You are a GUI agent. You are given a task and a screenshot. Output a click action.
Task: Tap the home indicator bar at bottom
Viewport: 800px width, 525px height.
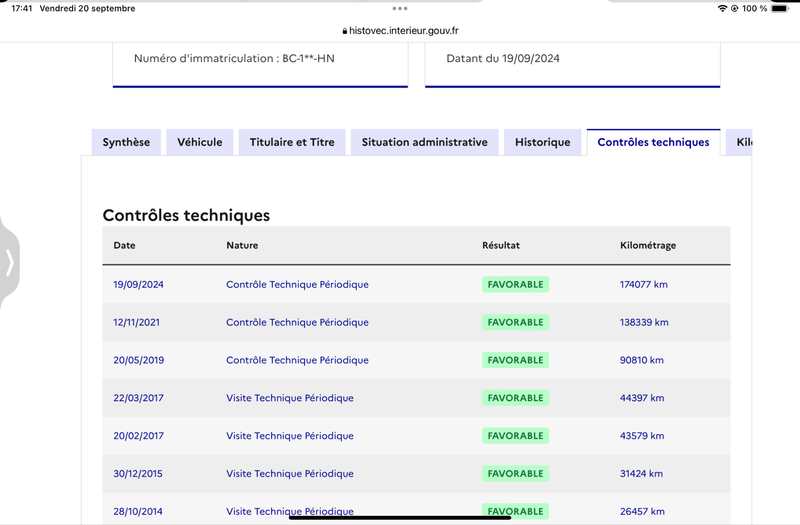point(400,517)
